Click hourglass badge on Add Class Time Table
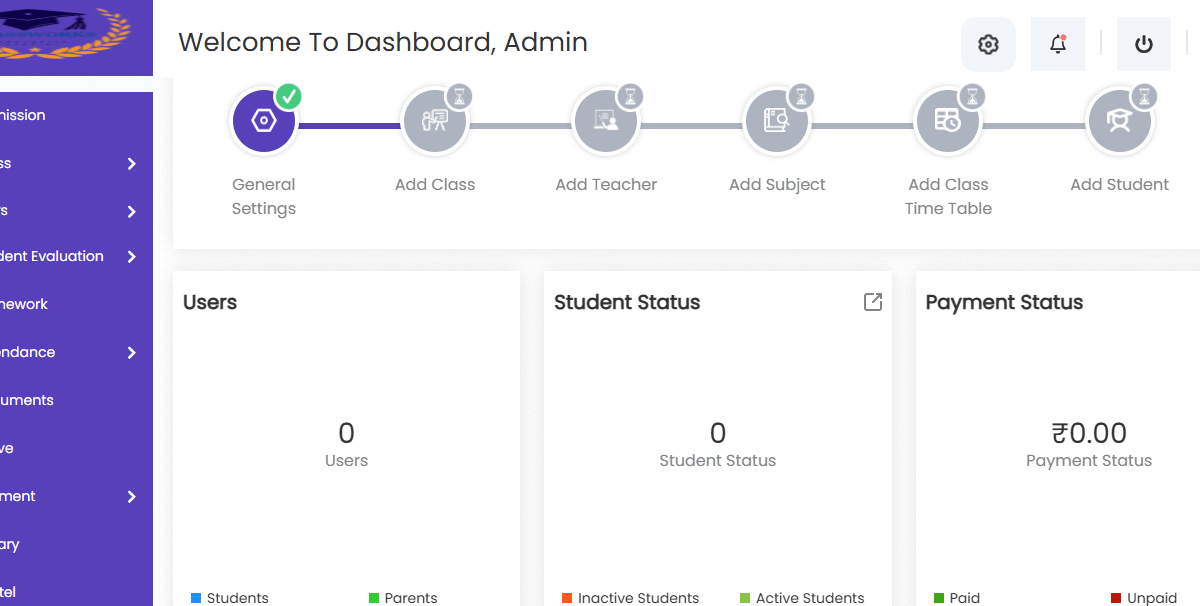 click(x=972, y=97)
